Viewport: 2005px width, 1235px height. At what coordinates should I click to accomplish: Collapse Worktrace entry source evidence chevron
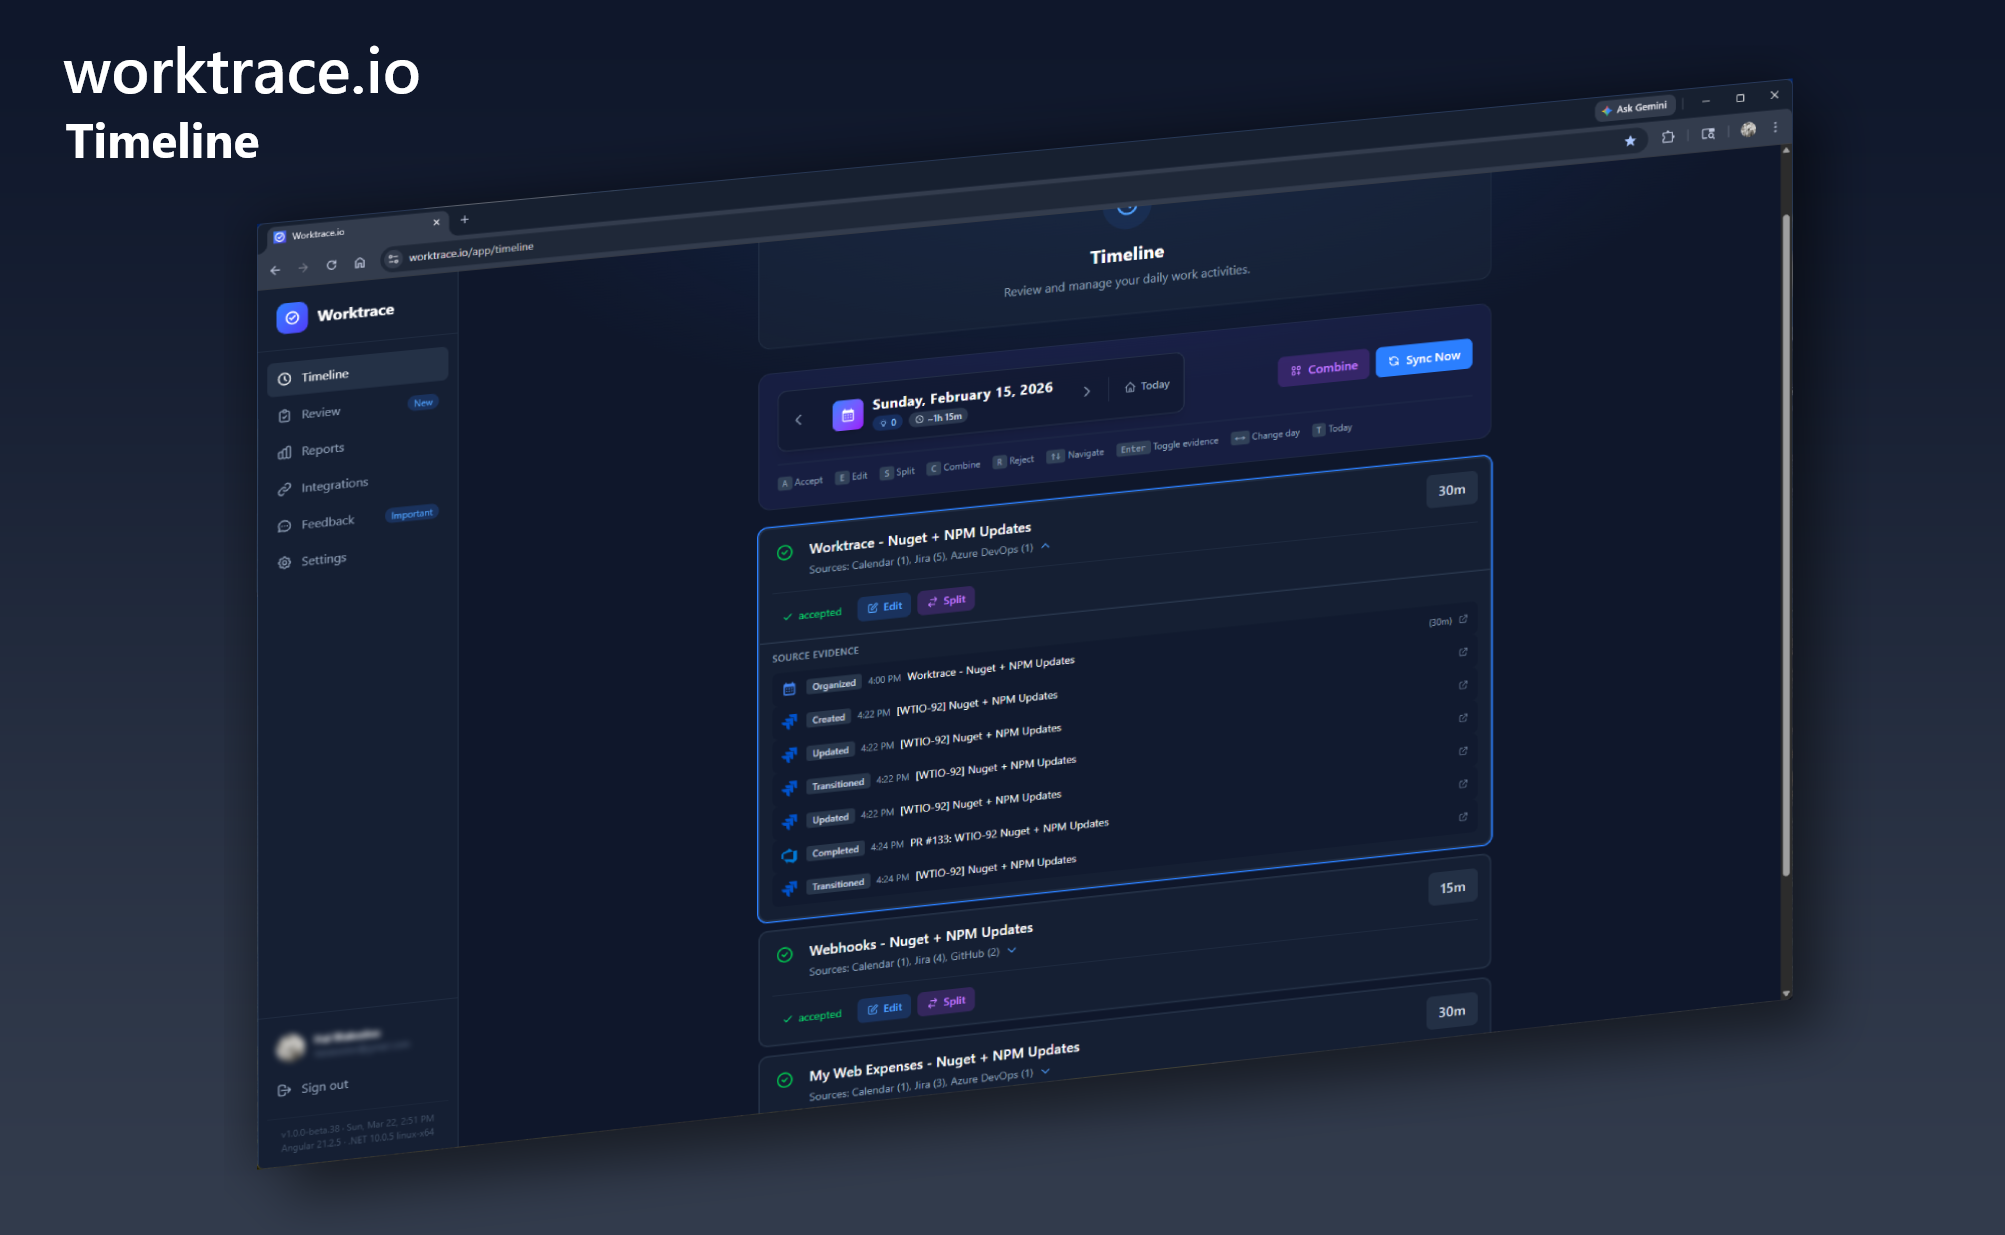click(1046, 546)
